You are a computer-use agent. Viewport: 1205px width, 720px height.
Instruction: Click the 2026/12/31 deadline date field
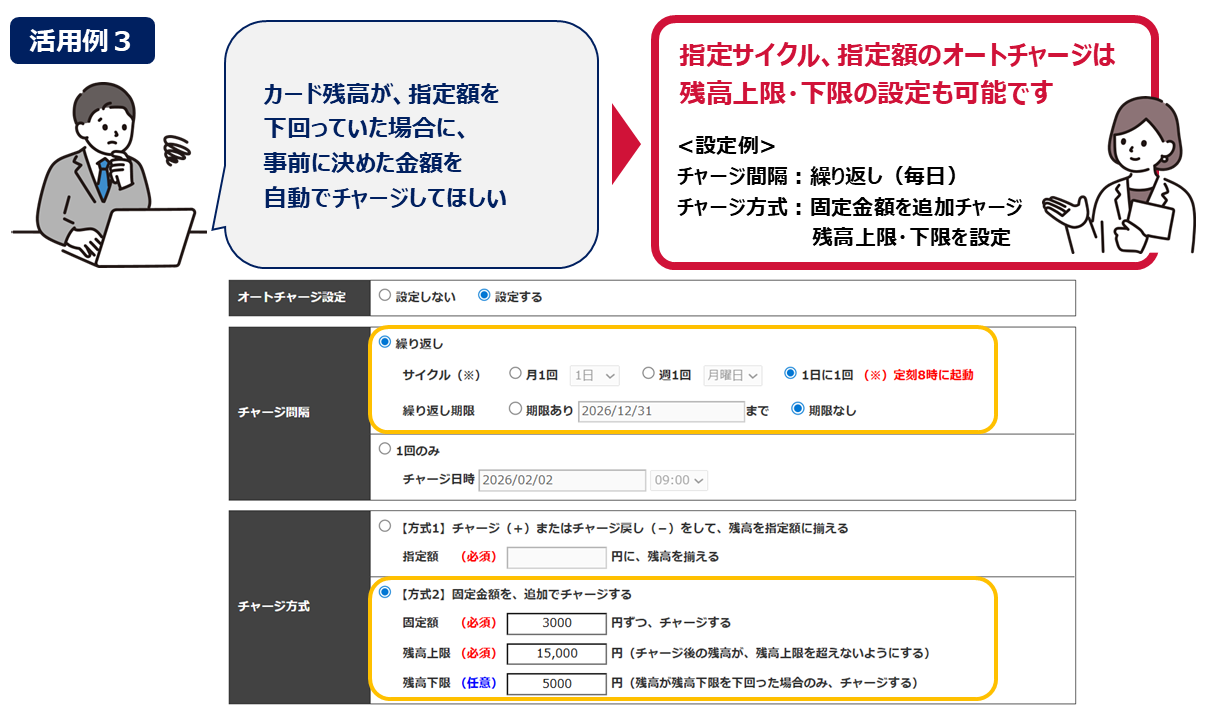[661, 411]
